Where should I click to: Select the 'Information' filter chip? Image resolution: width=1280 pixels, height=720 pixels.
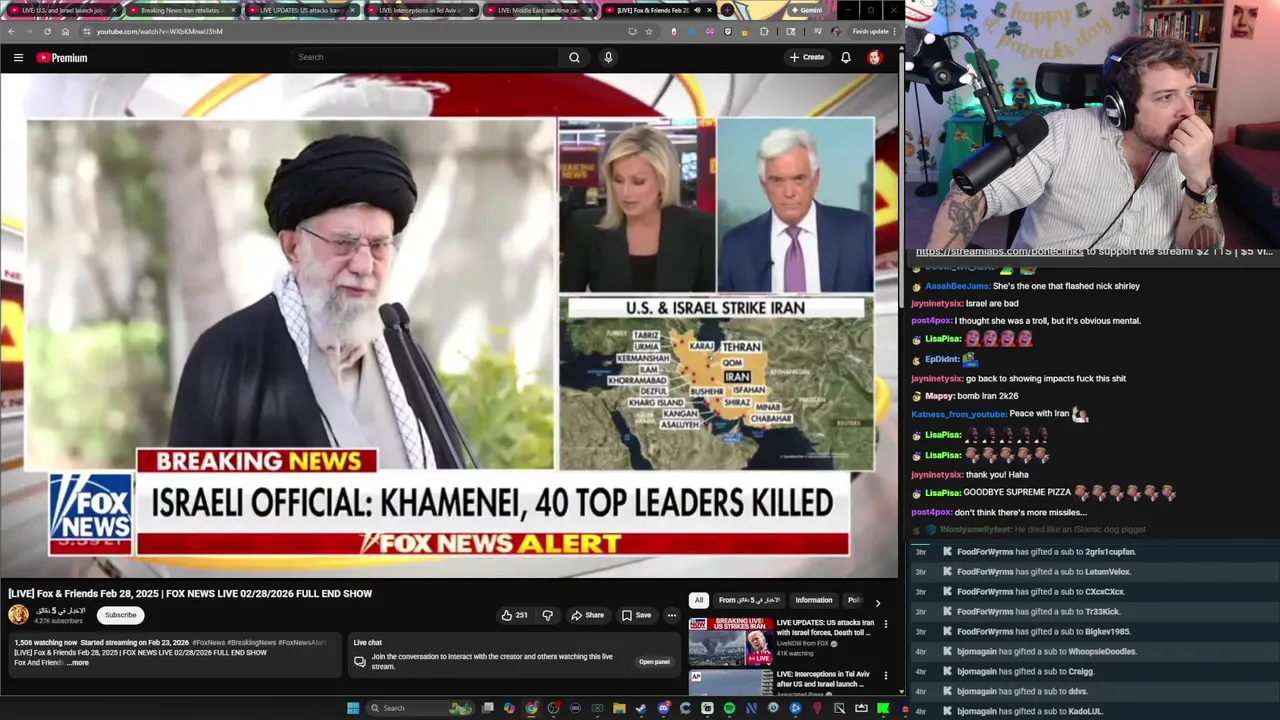(813, 600)
